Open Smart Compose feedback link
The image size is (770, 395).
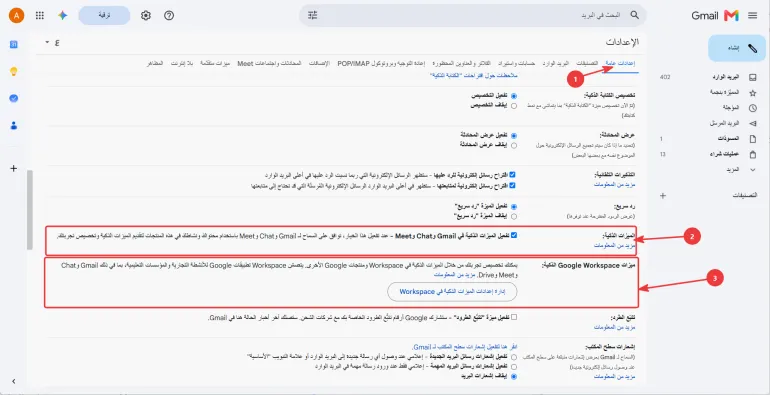click(474, 75)
